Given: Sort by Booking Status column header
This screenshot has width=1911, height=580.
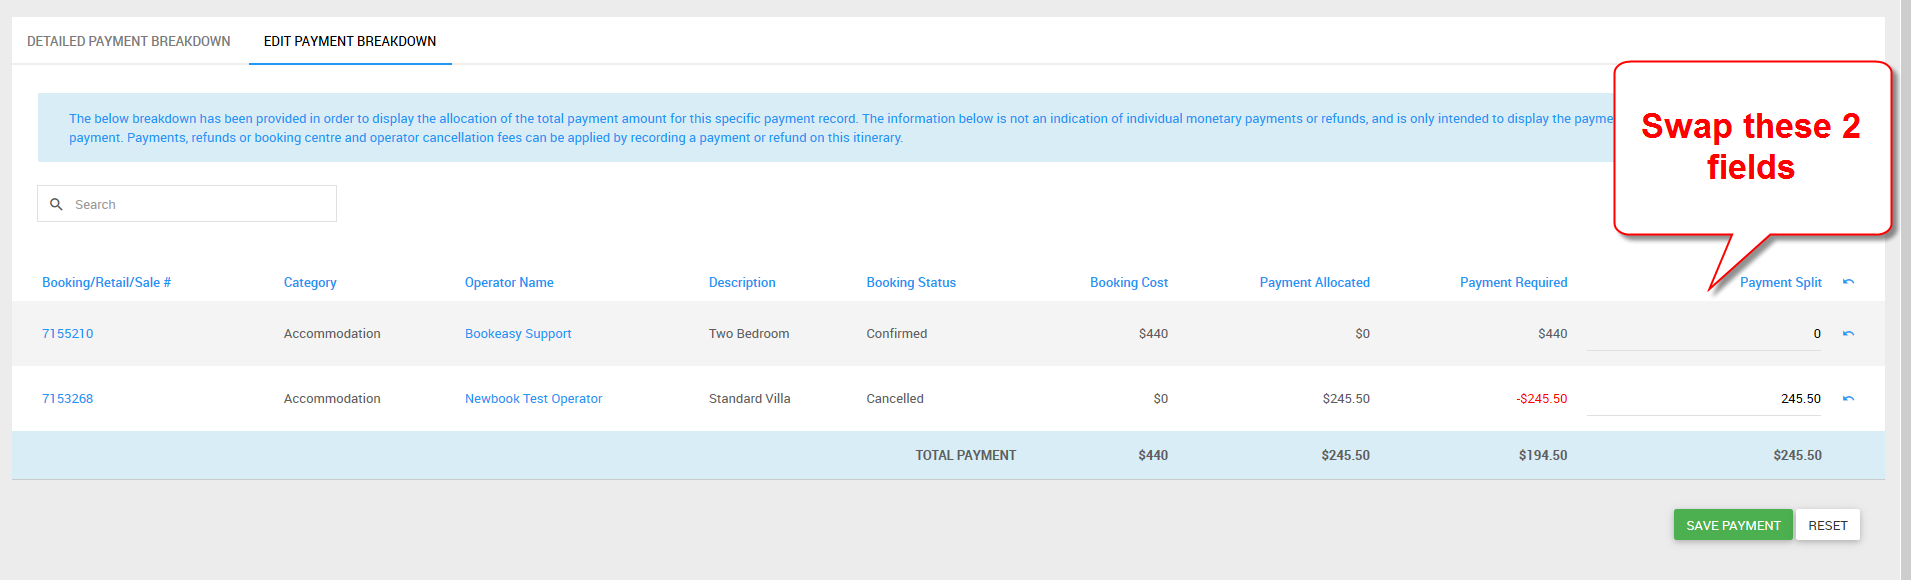Looking at the screenshot, I should click(x=911, y=283).
